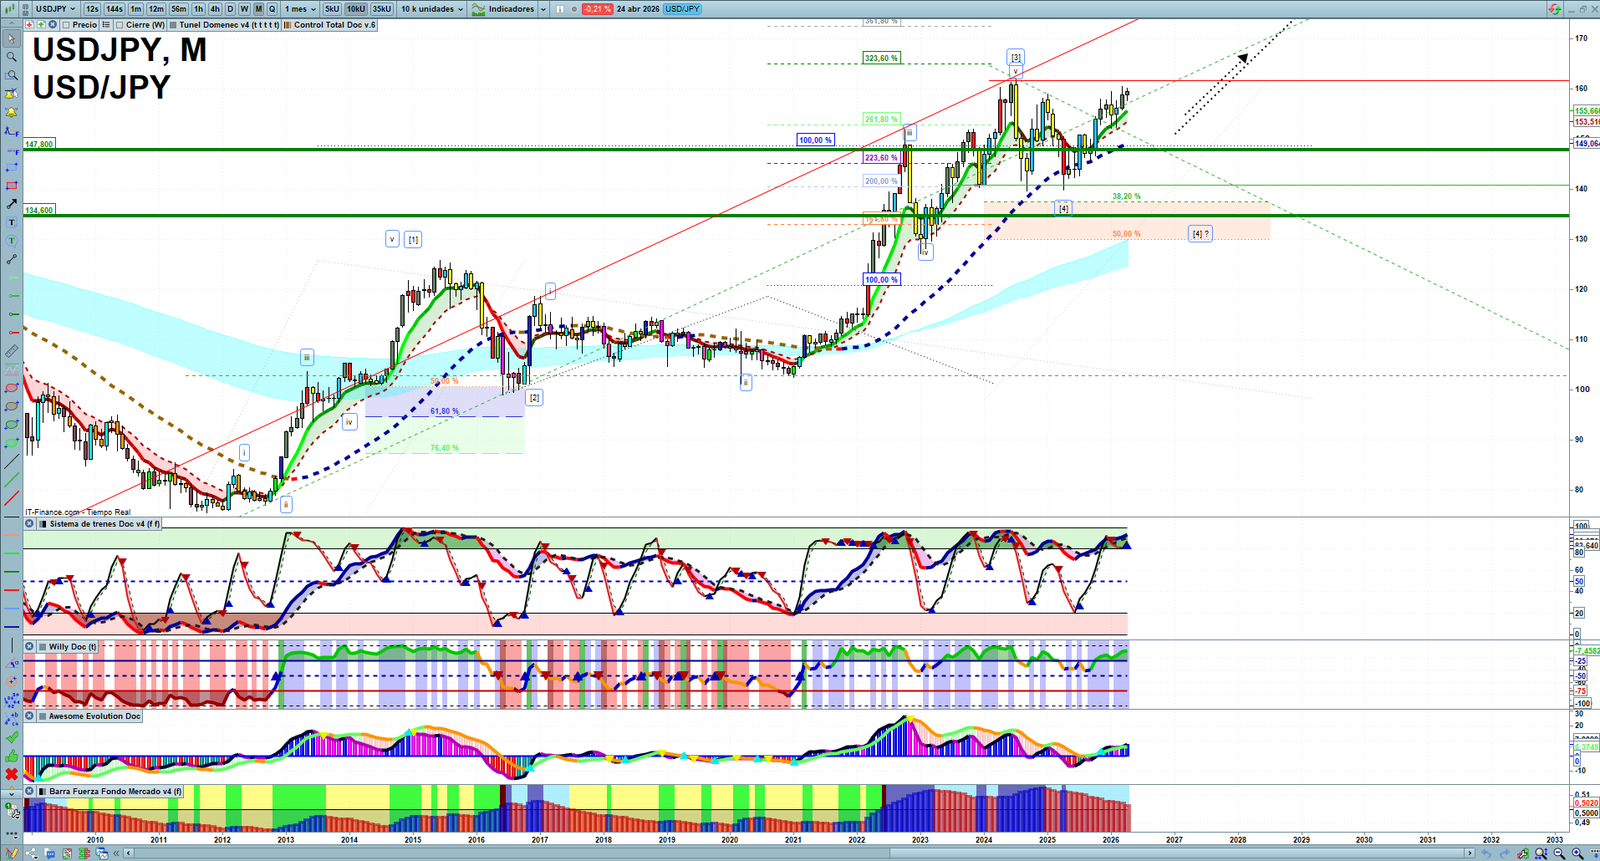
Task: Select the Q quarterly timeframe
Action: pos(272,9)
